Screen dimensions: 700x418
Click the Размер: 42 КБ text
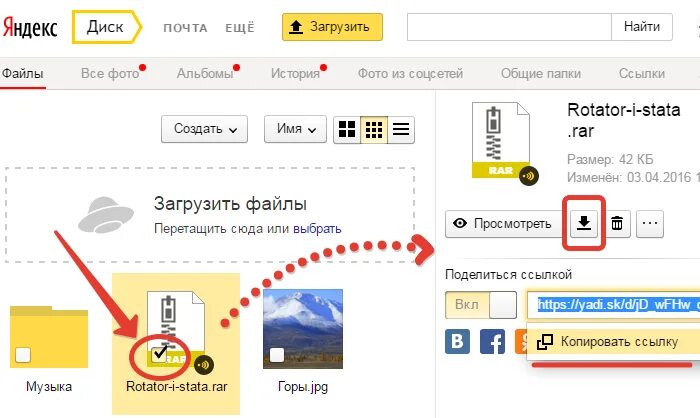click(x=610, y=159)
